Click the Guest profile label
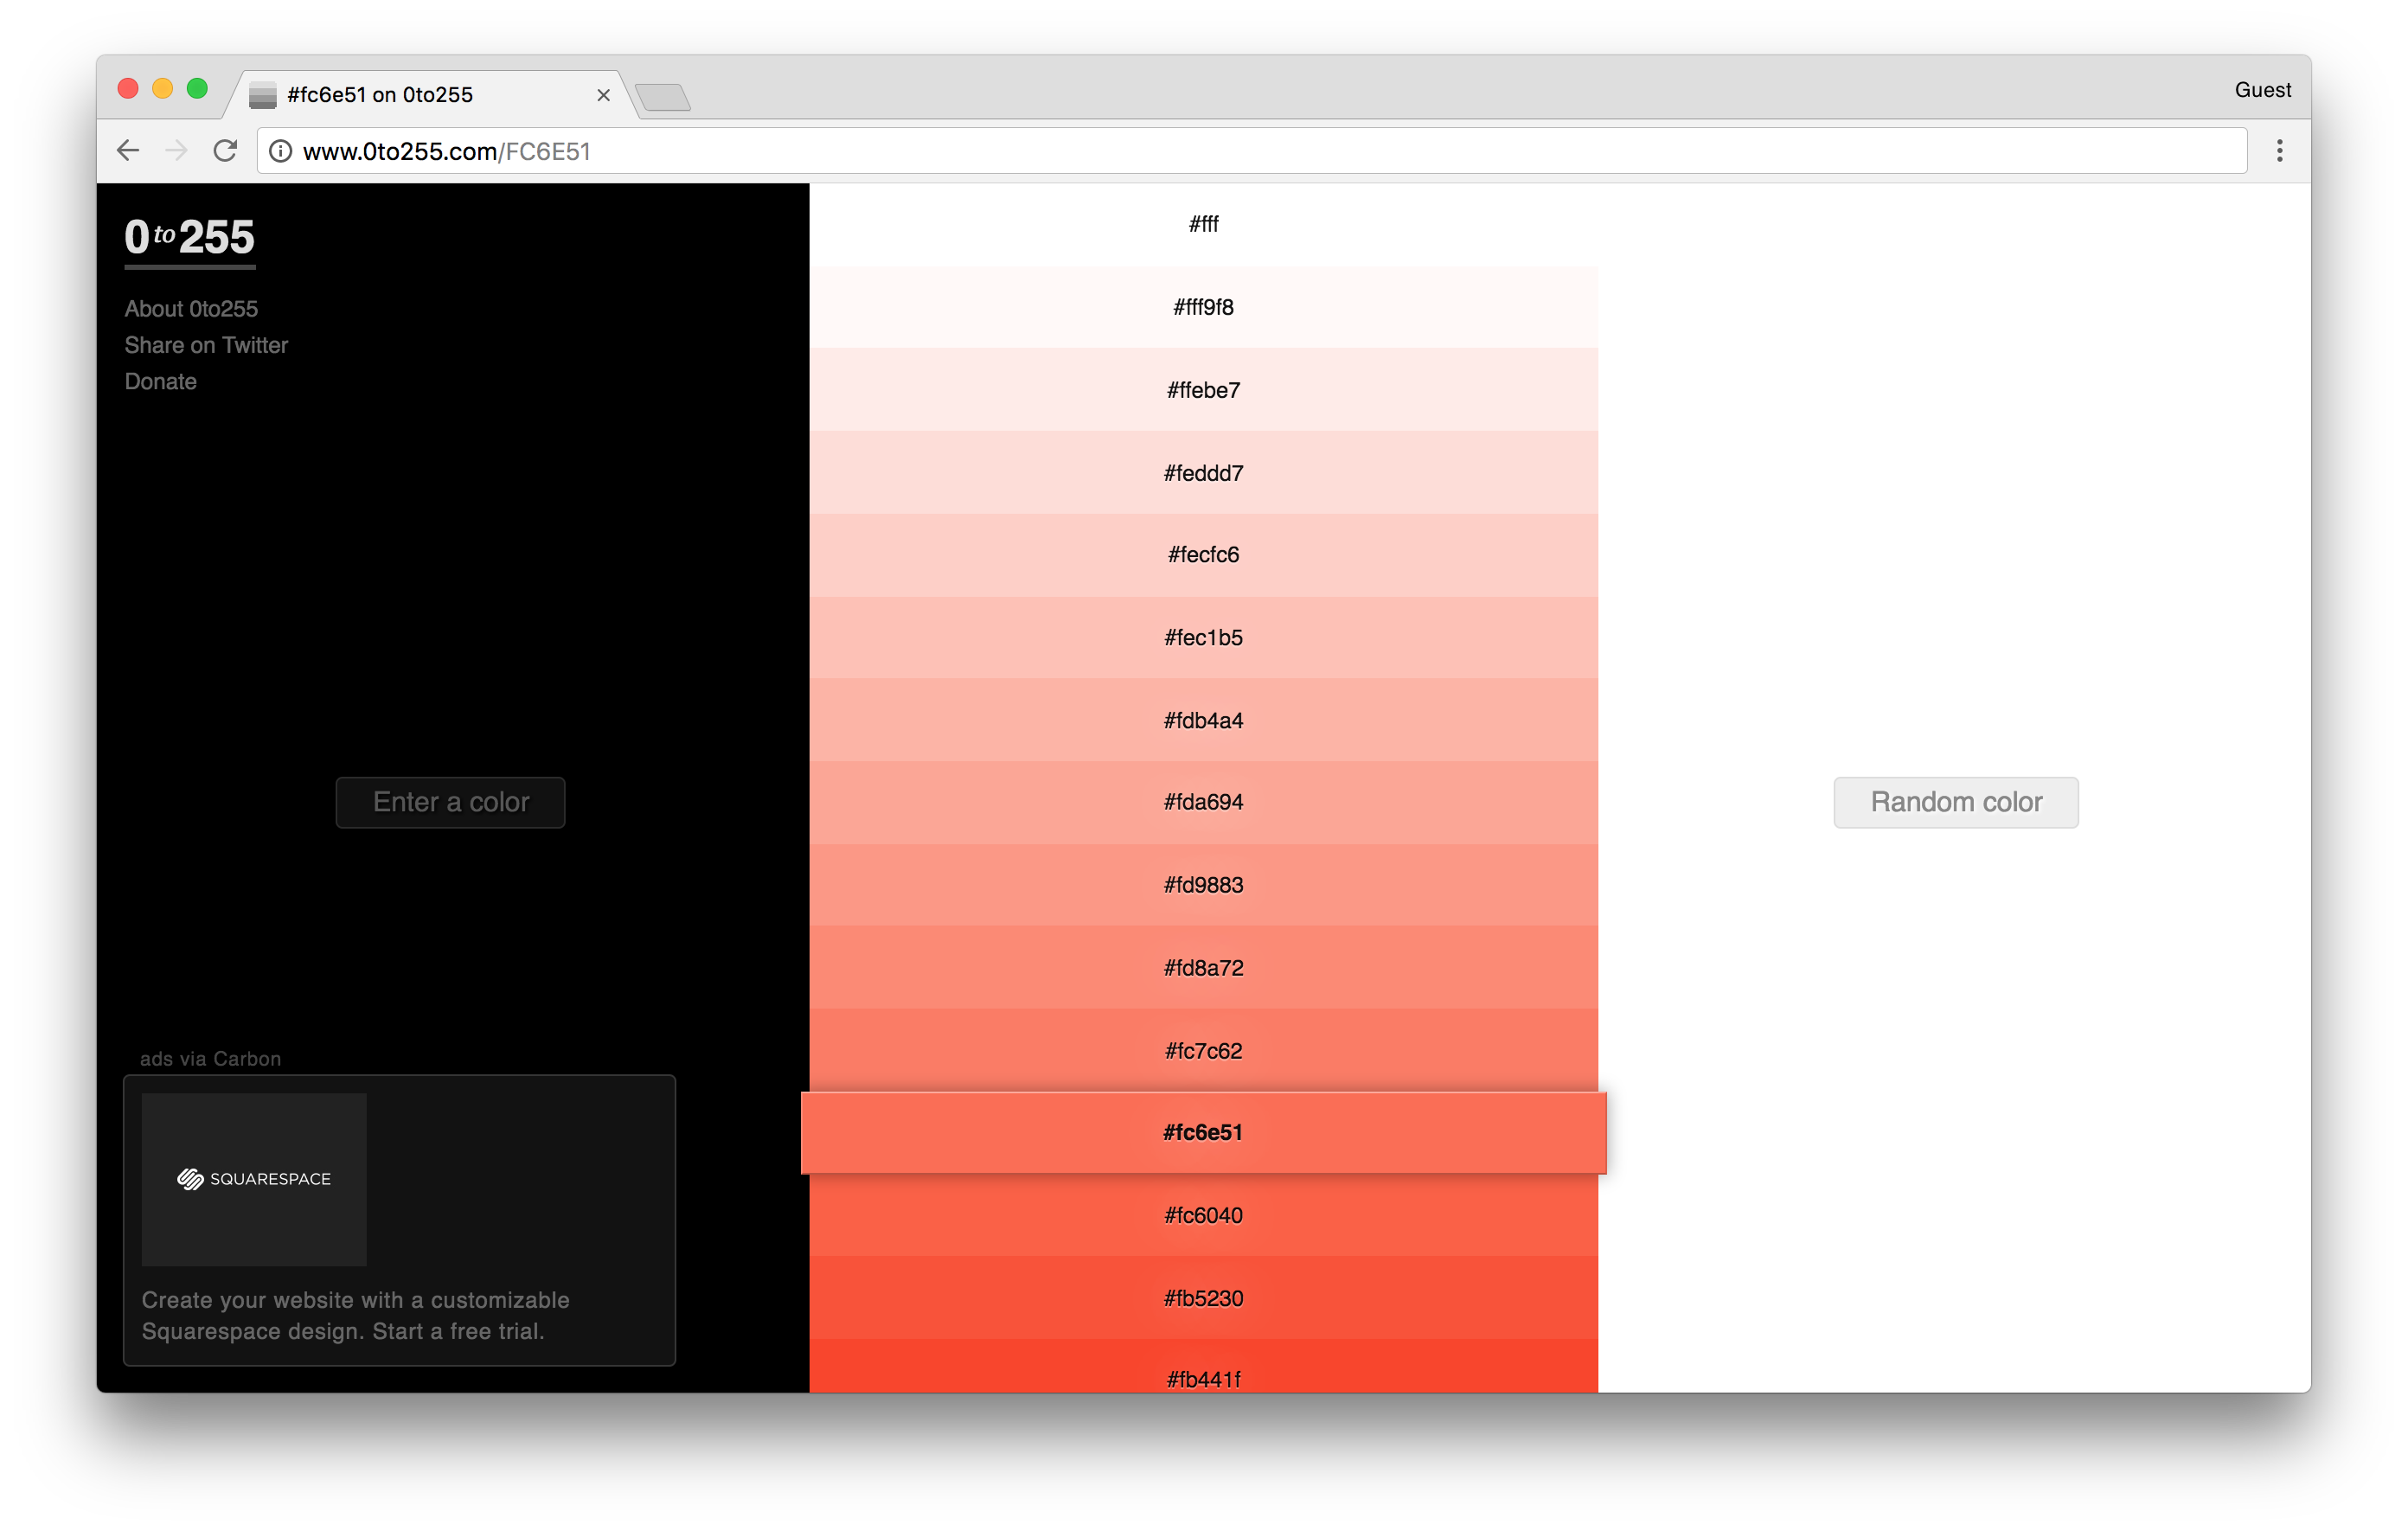 click(x=2262, y=90)
